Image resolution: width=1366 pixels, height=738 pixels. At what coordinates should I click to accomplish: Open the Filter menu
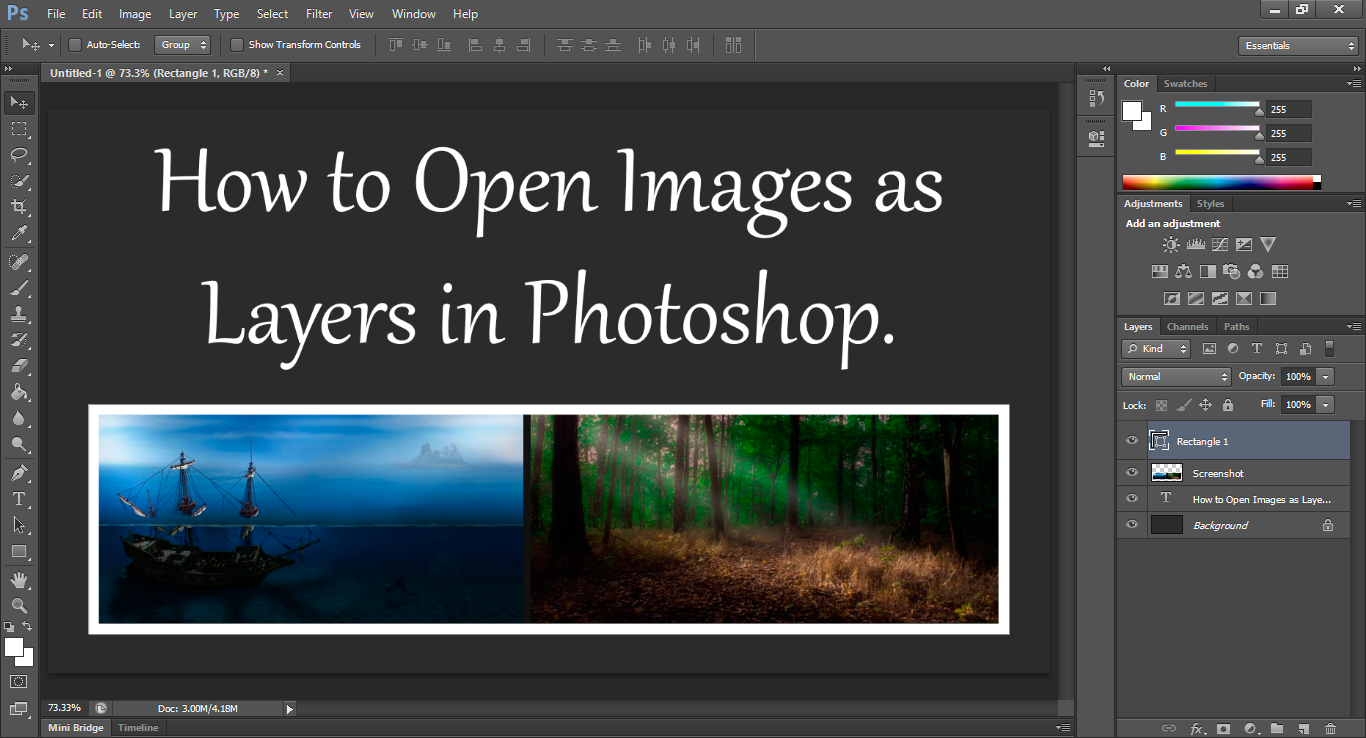click(x=319, y=14)
